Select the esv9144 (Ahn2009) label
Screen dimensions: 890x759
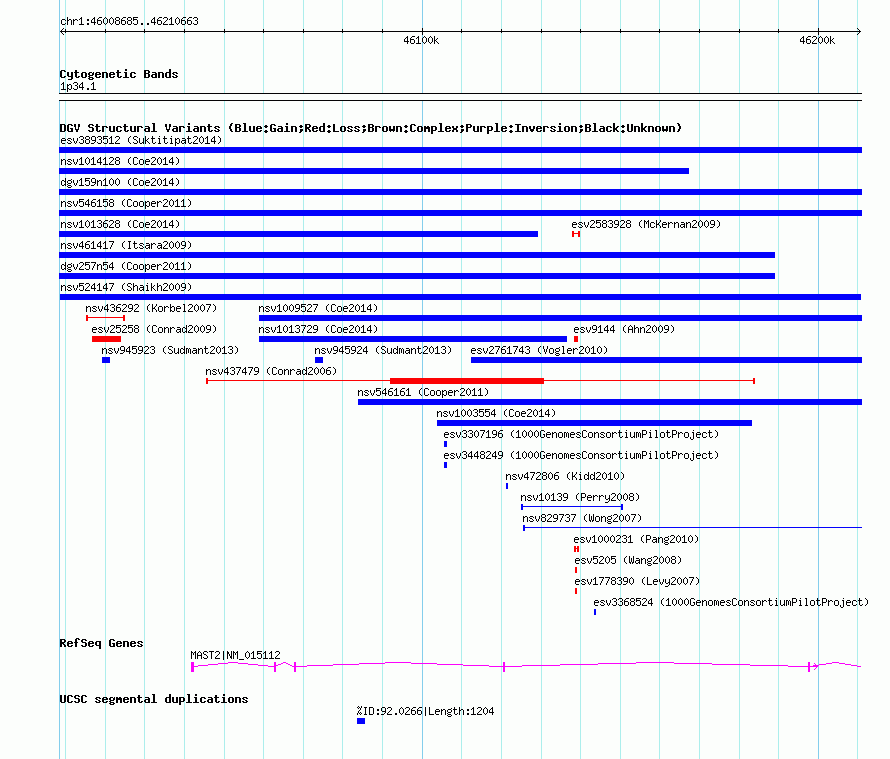624,329
